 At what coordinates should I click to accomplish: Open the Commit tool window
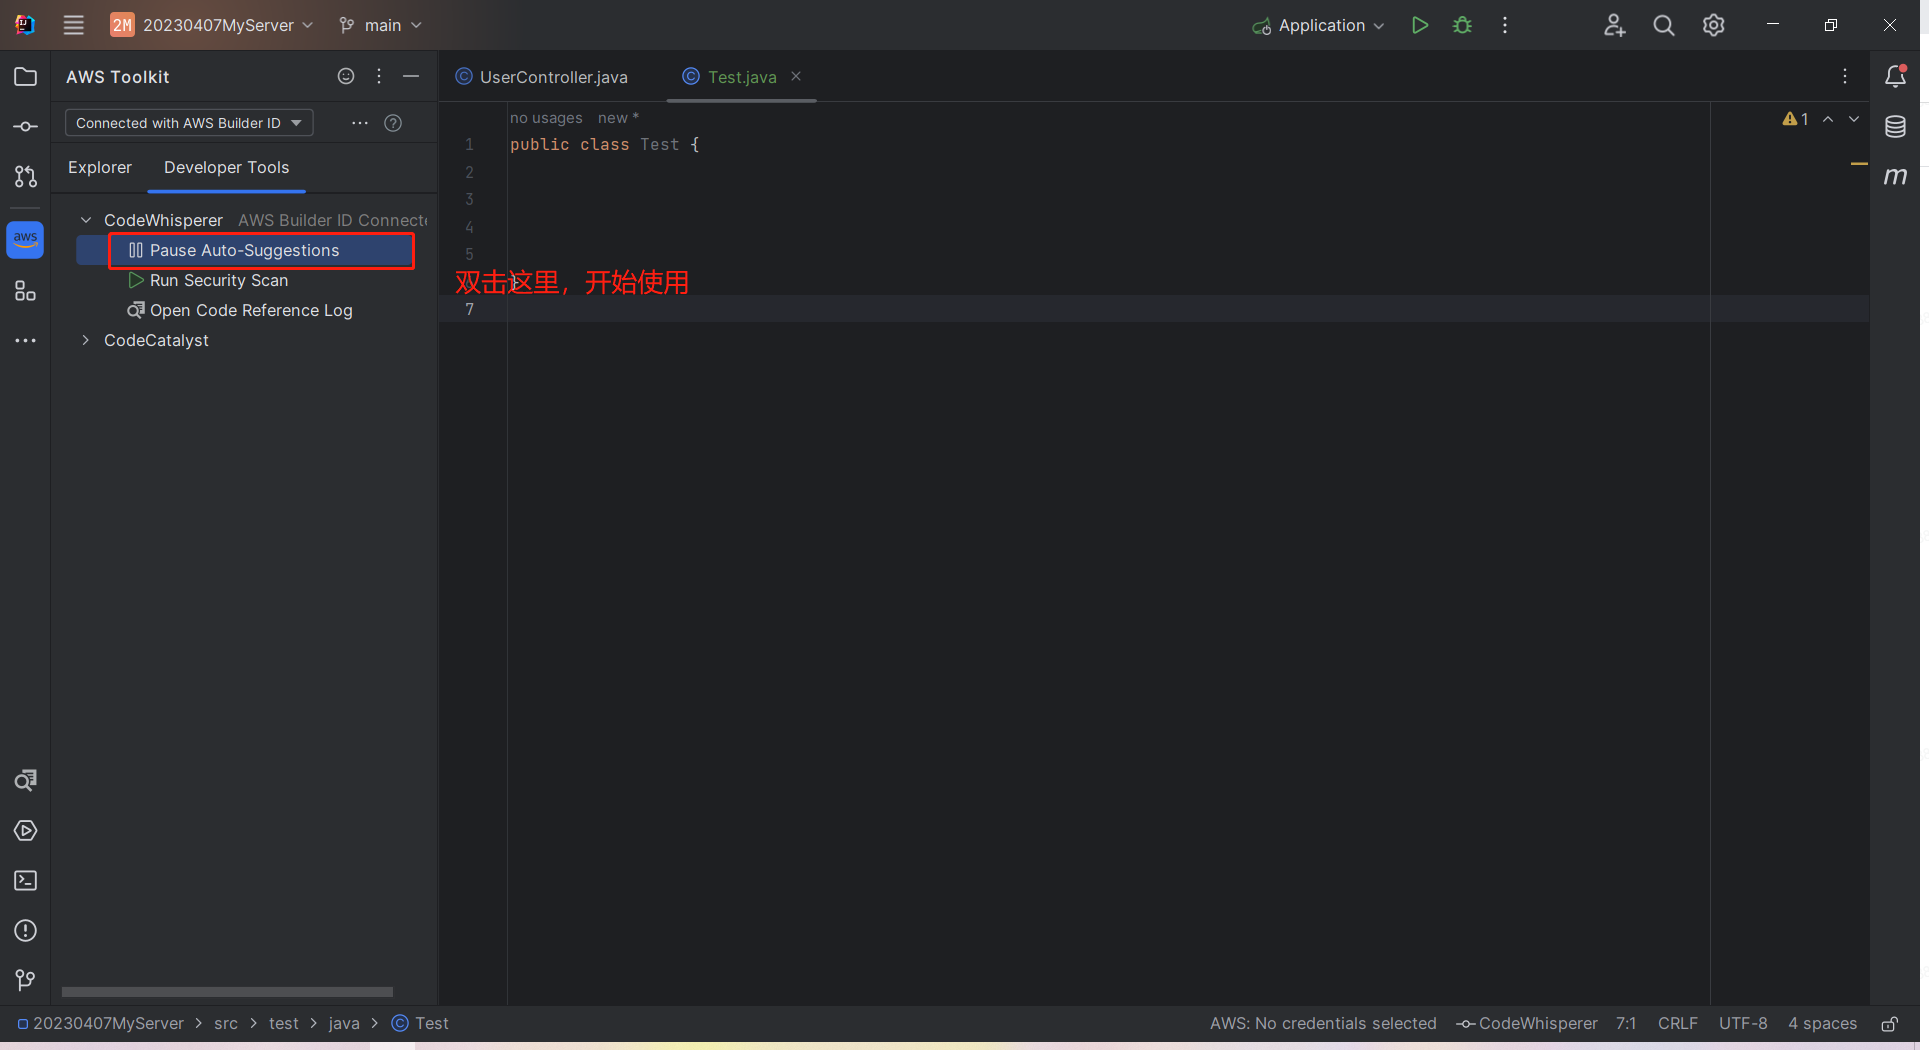[26, 127]
